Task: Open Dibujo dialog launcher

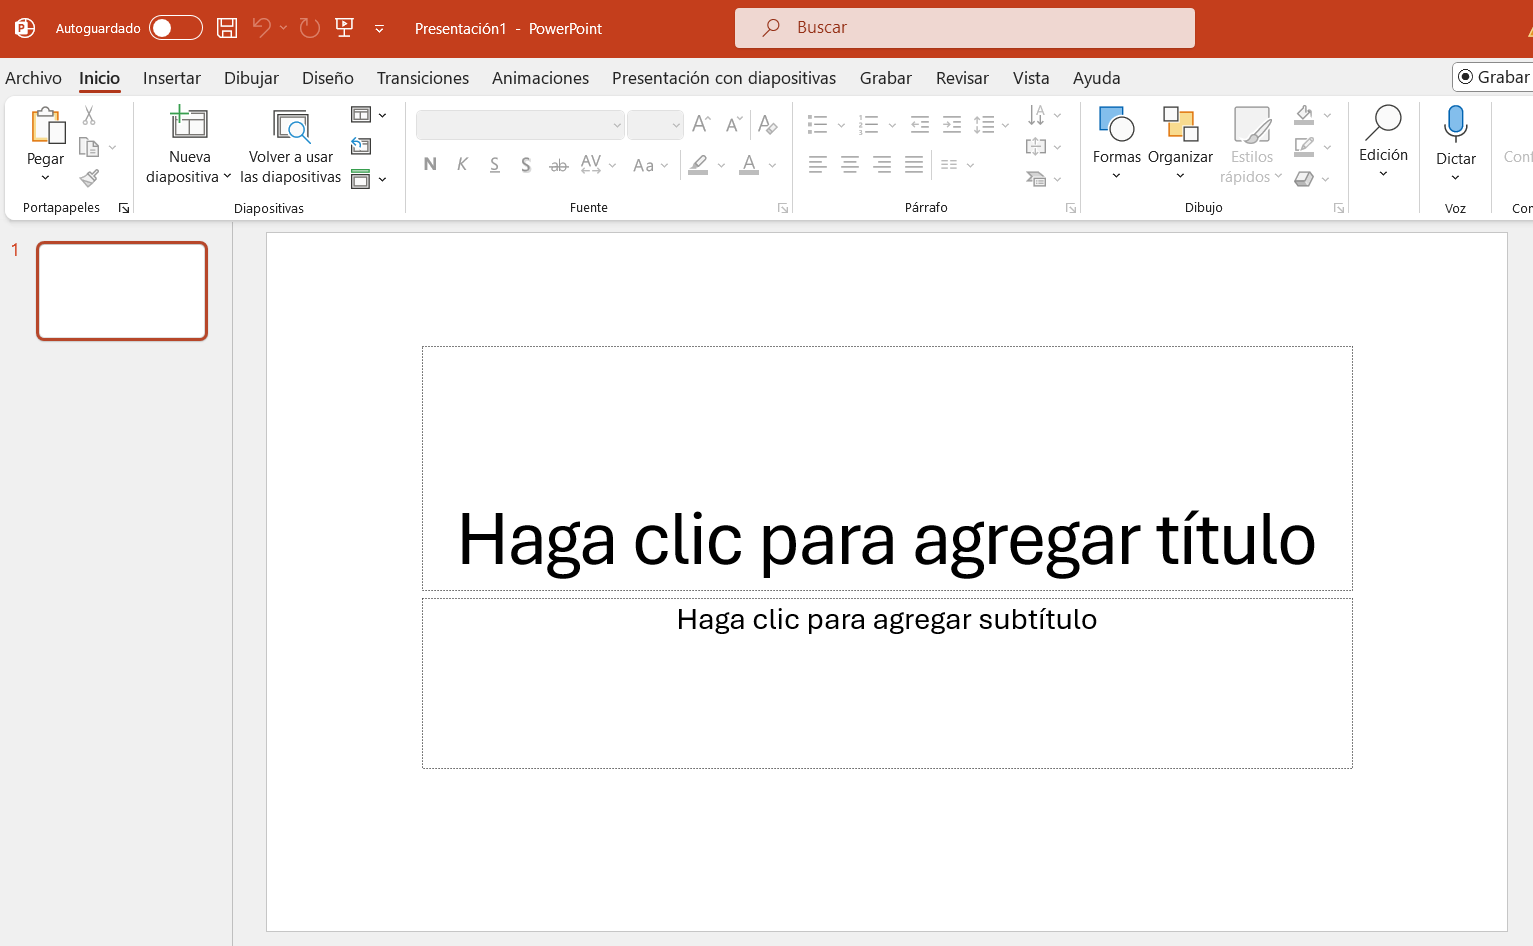Action: click(x=1339, y=208)
